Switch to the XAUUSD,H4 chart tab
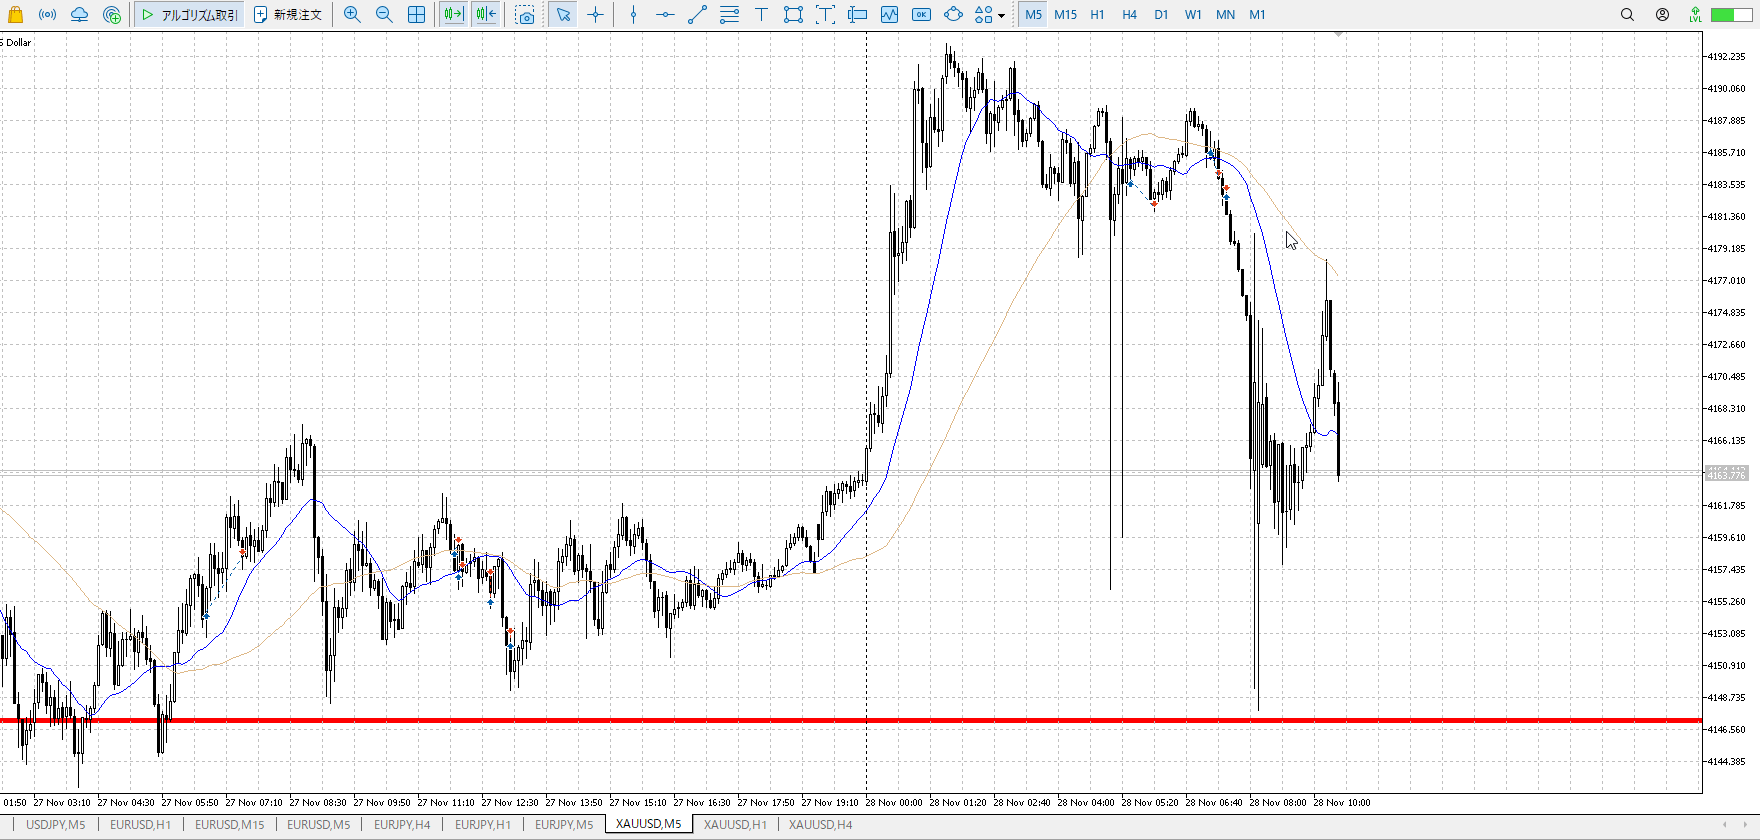 [820, 825]
